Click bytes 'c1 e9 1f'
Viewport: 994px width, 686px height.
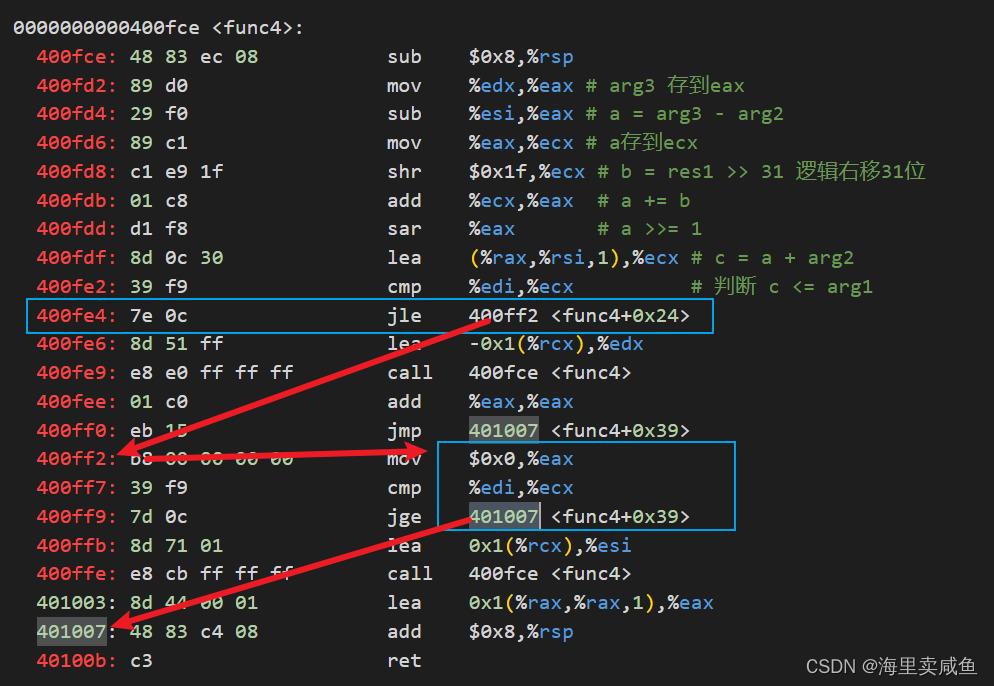(176, 172)
